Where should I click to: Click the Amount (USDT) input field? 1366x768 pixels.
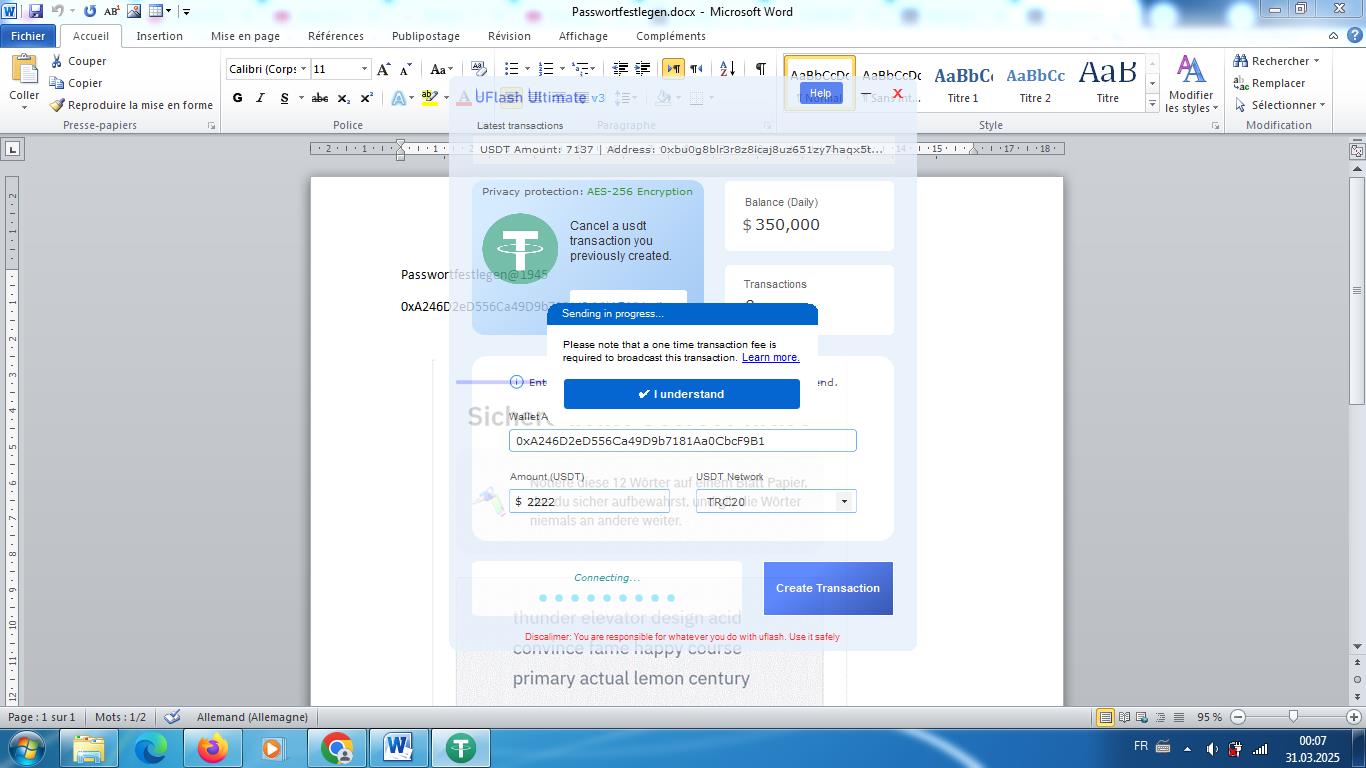(x=589, y=501)
